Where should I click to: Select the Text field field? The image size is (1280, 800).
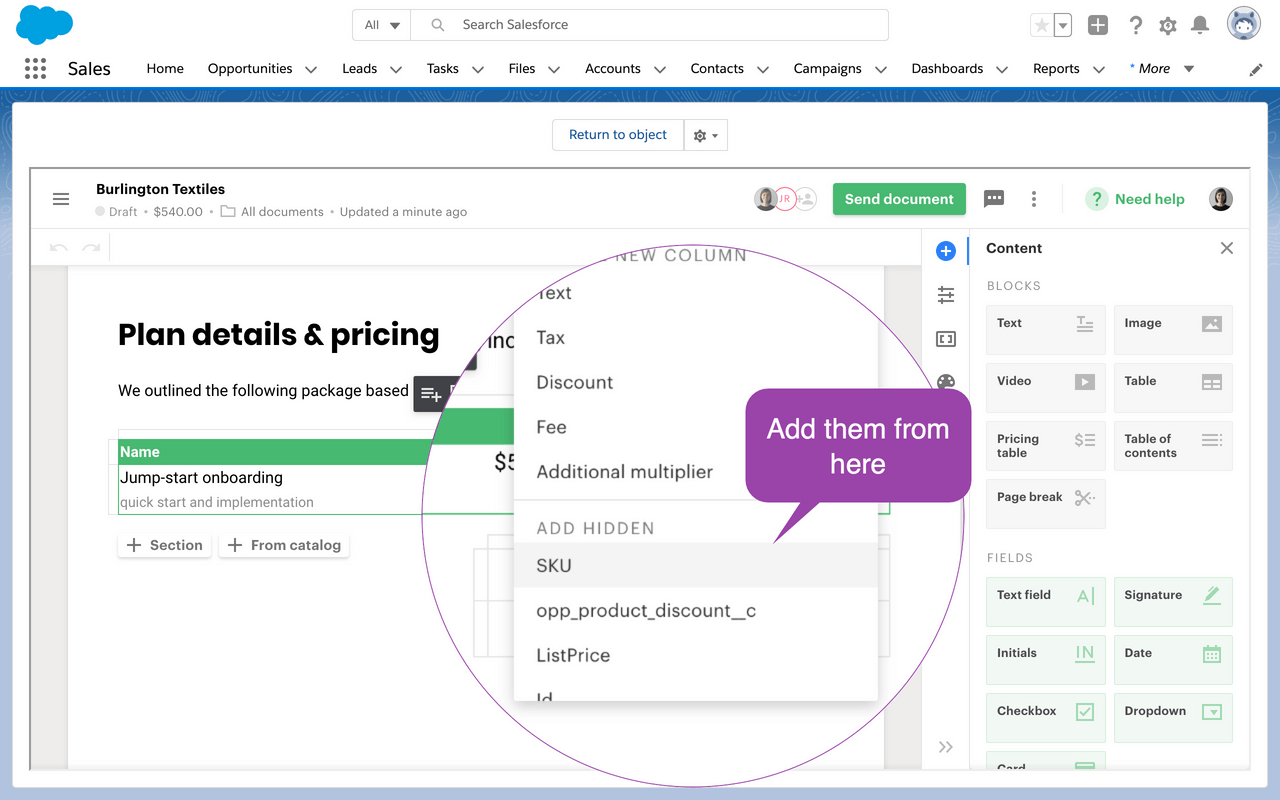[x=1045, y=602]
